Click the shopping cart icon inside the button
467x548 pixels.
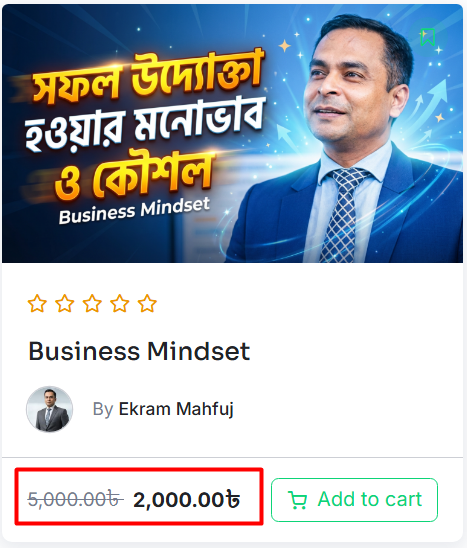click(297, 500)
